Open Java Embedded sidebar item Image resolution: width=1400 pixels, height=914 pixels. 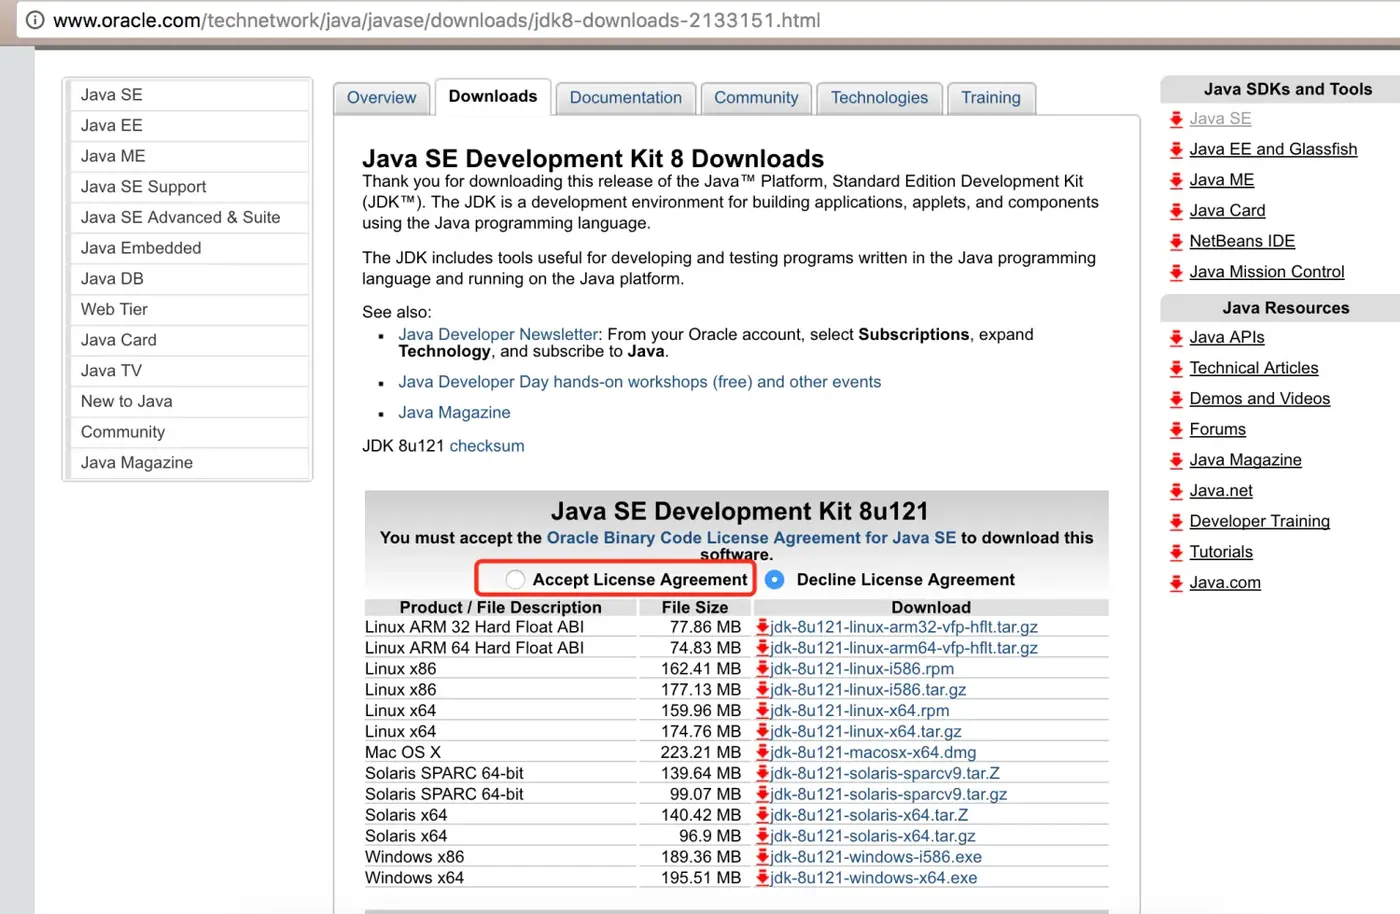point(188,248)
